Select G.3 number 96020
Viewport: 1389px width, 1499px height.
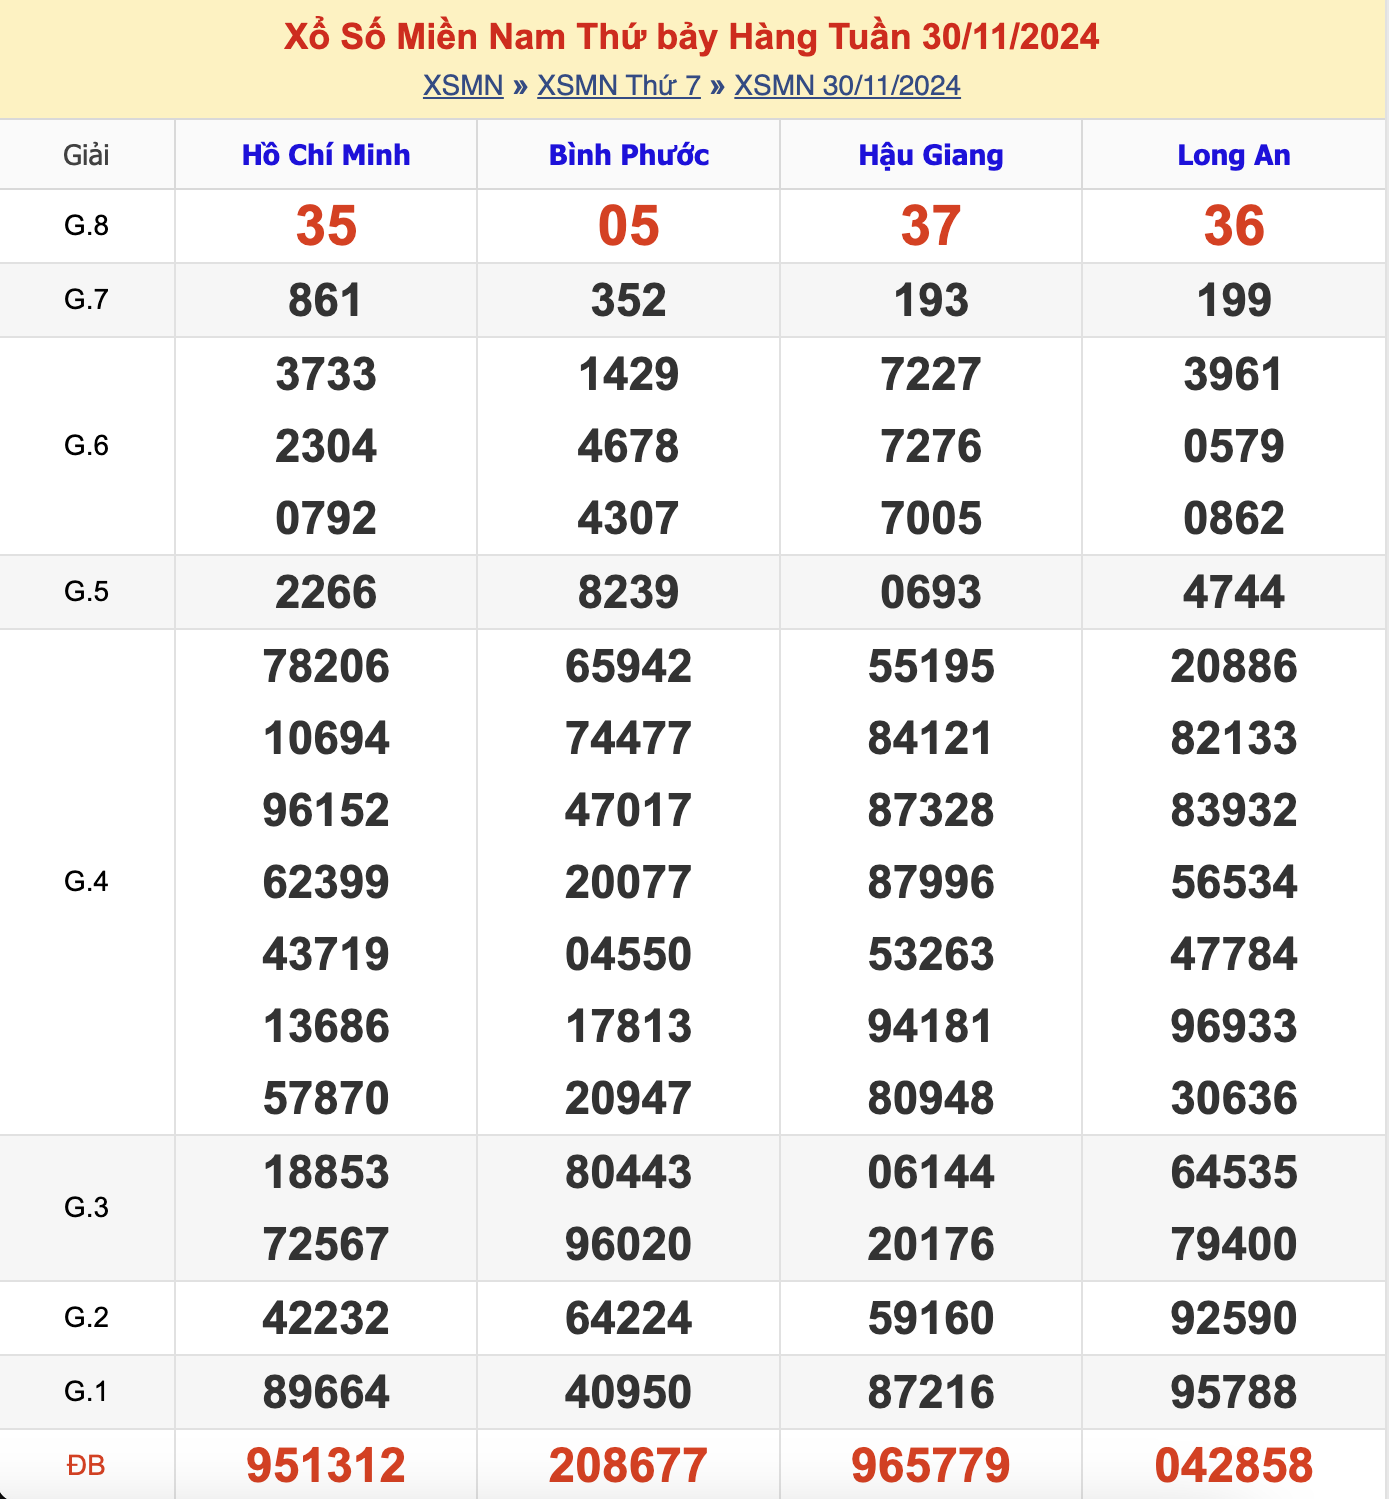[x=629, y=1244]
